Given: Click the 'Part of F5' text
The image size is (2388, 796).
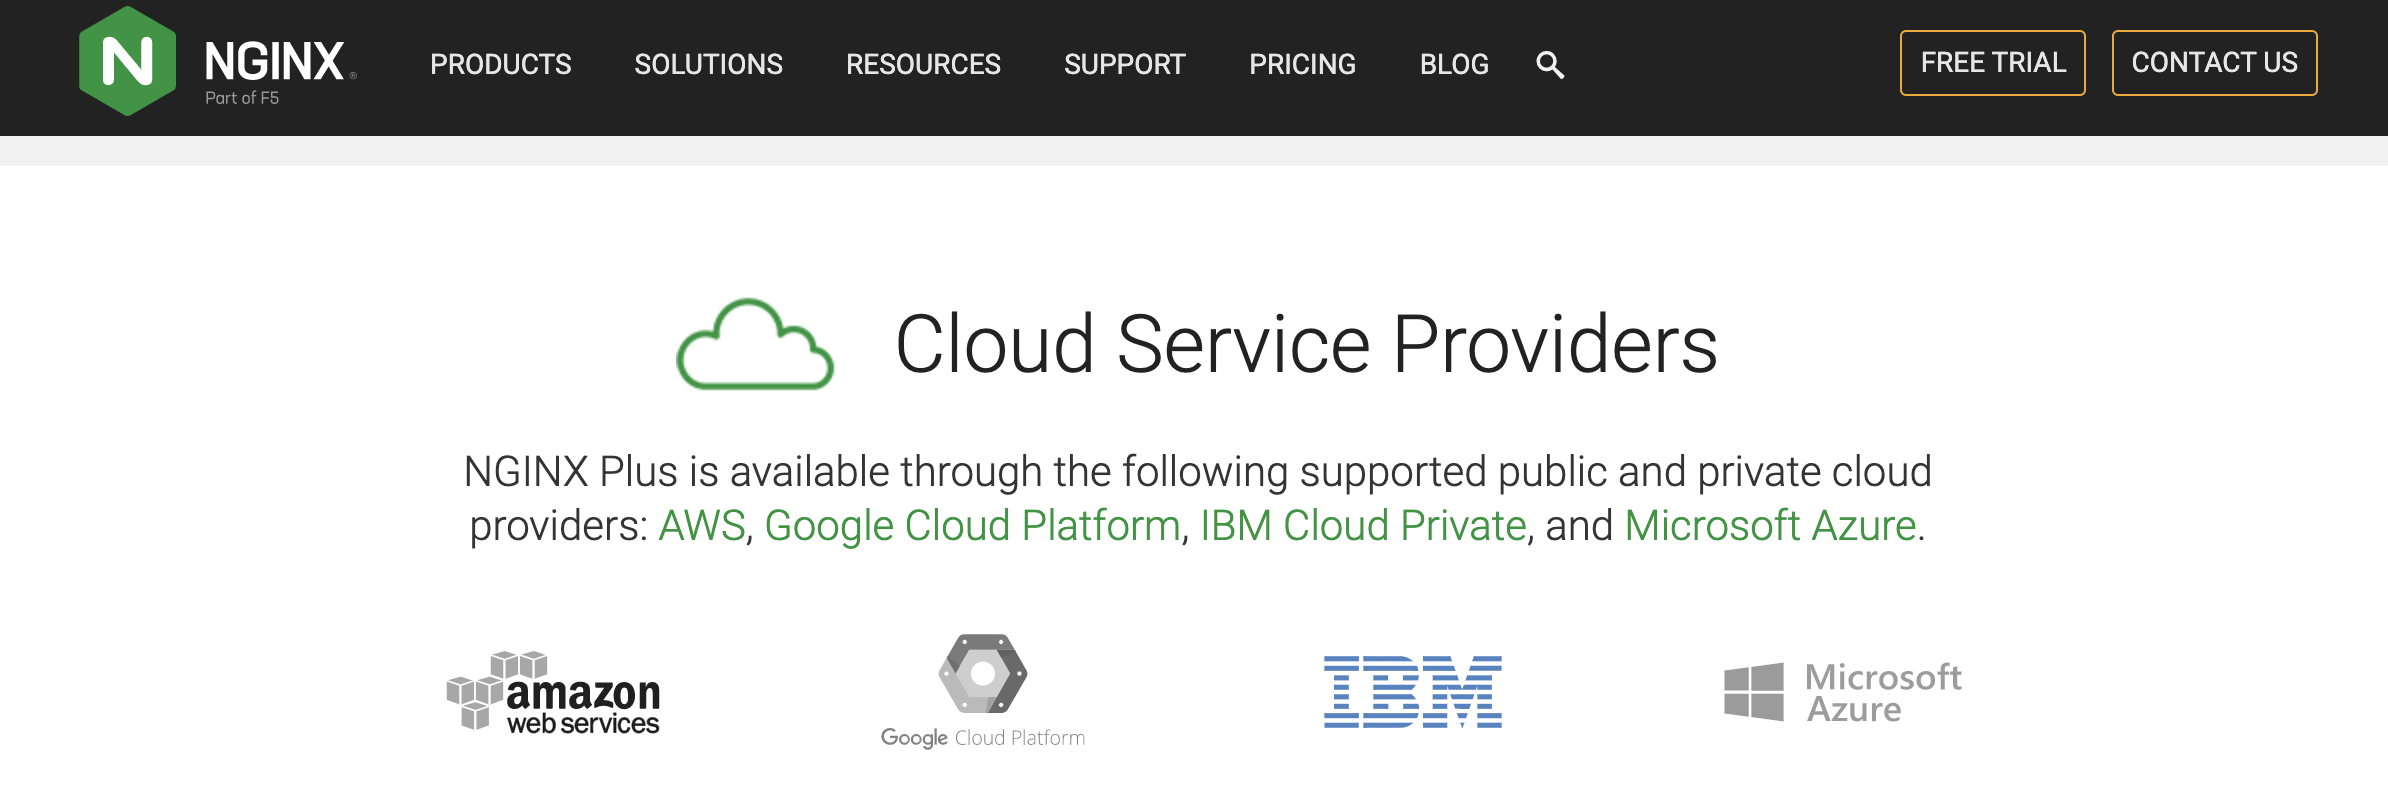Looking at the screenshot, I should coord(242,98).
